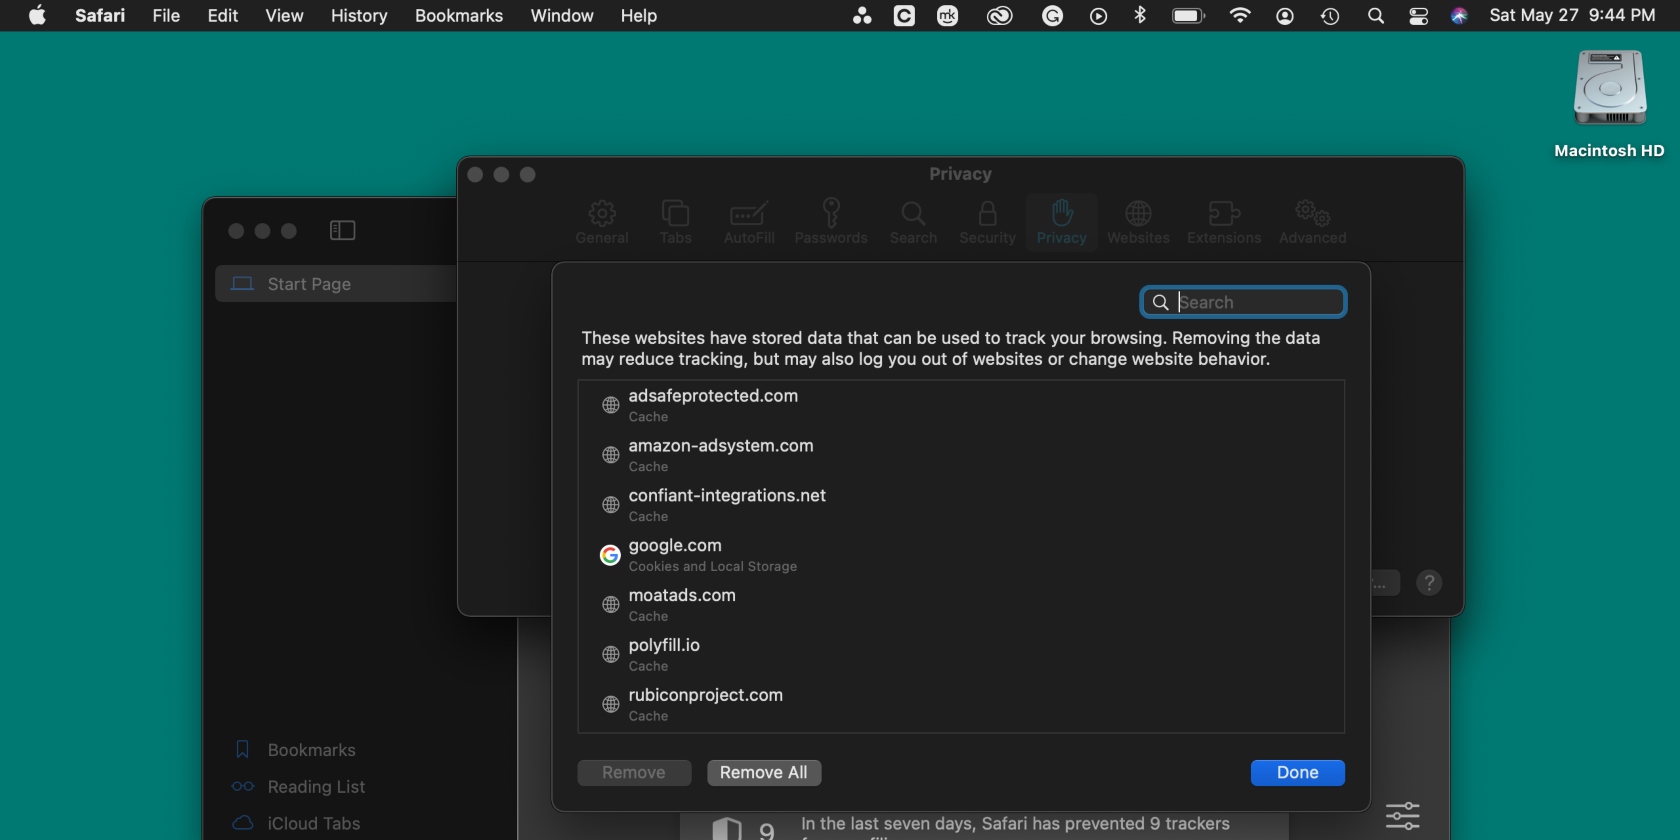Open the General preferences tab
This screenshot has width=1680, height=840.
(x=602, y=222)
